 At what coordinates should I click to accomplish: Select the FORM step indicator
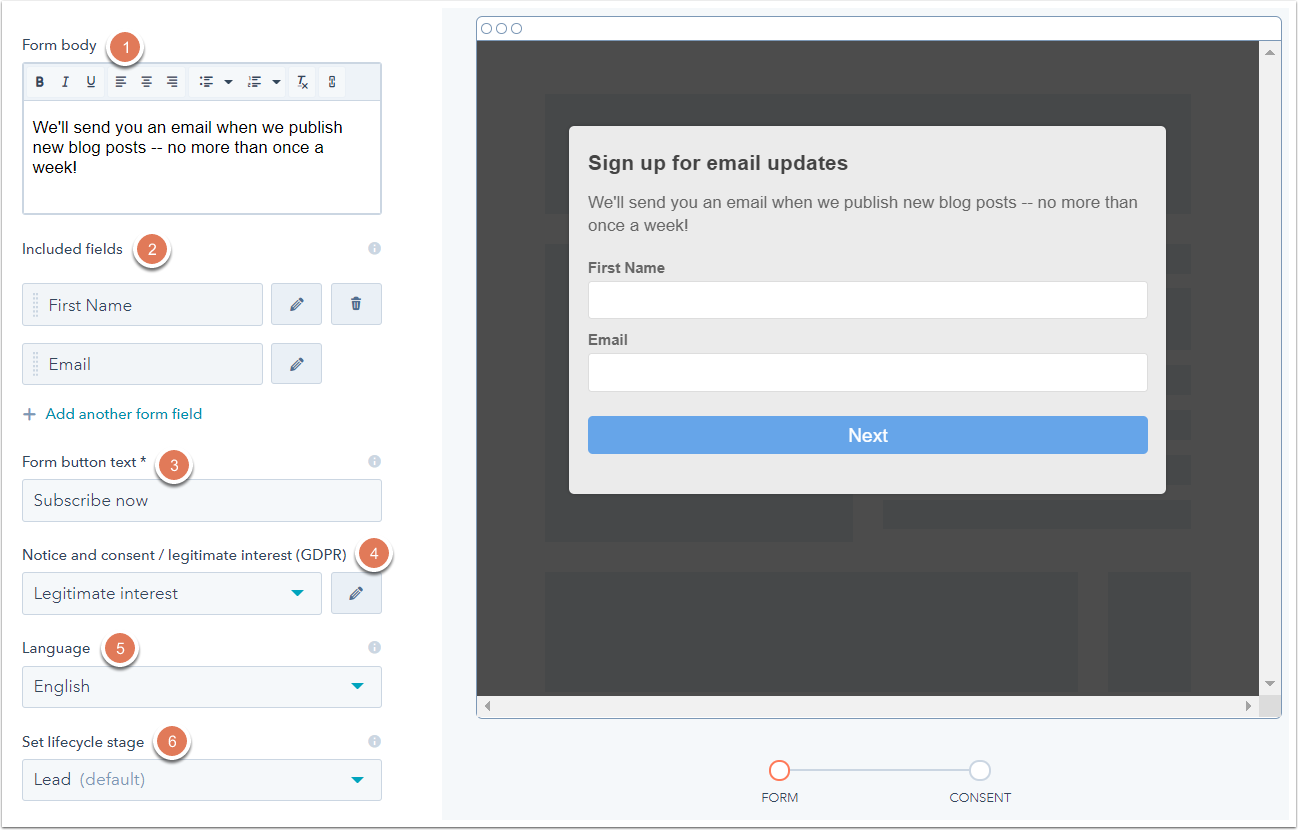click(x=780, y=771)
